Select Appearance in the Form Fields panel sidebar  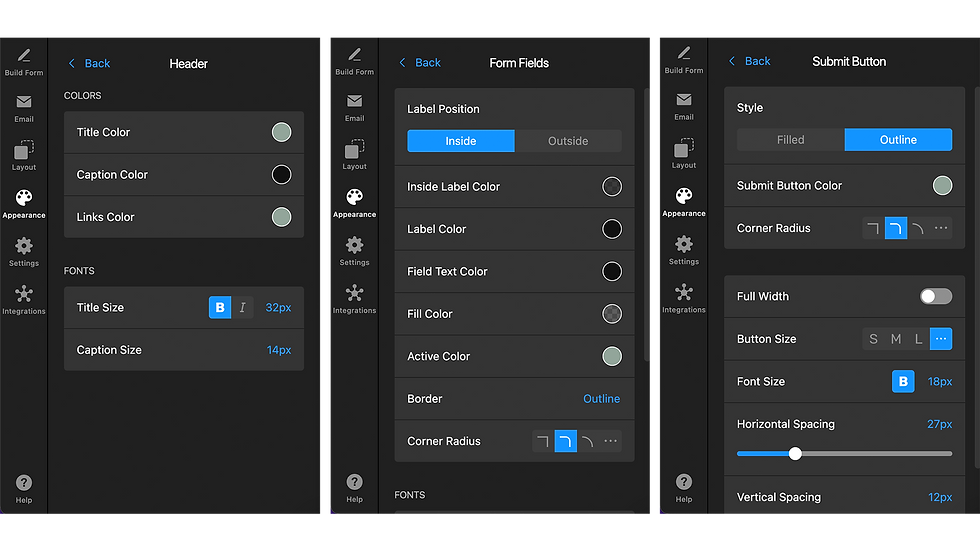pyautogui.click(x=354, y=204)
